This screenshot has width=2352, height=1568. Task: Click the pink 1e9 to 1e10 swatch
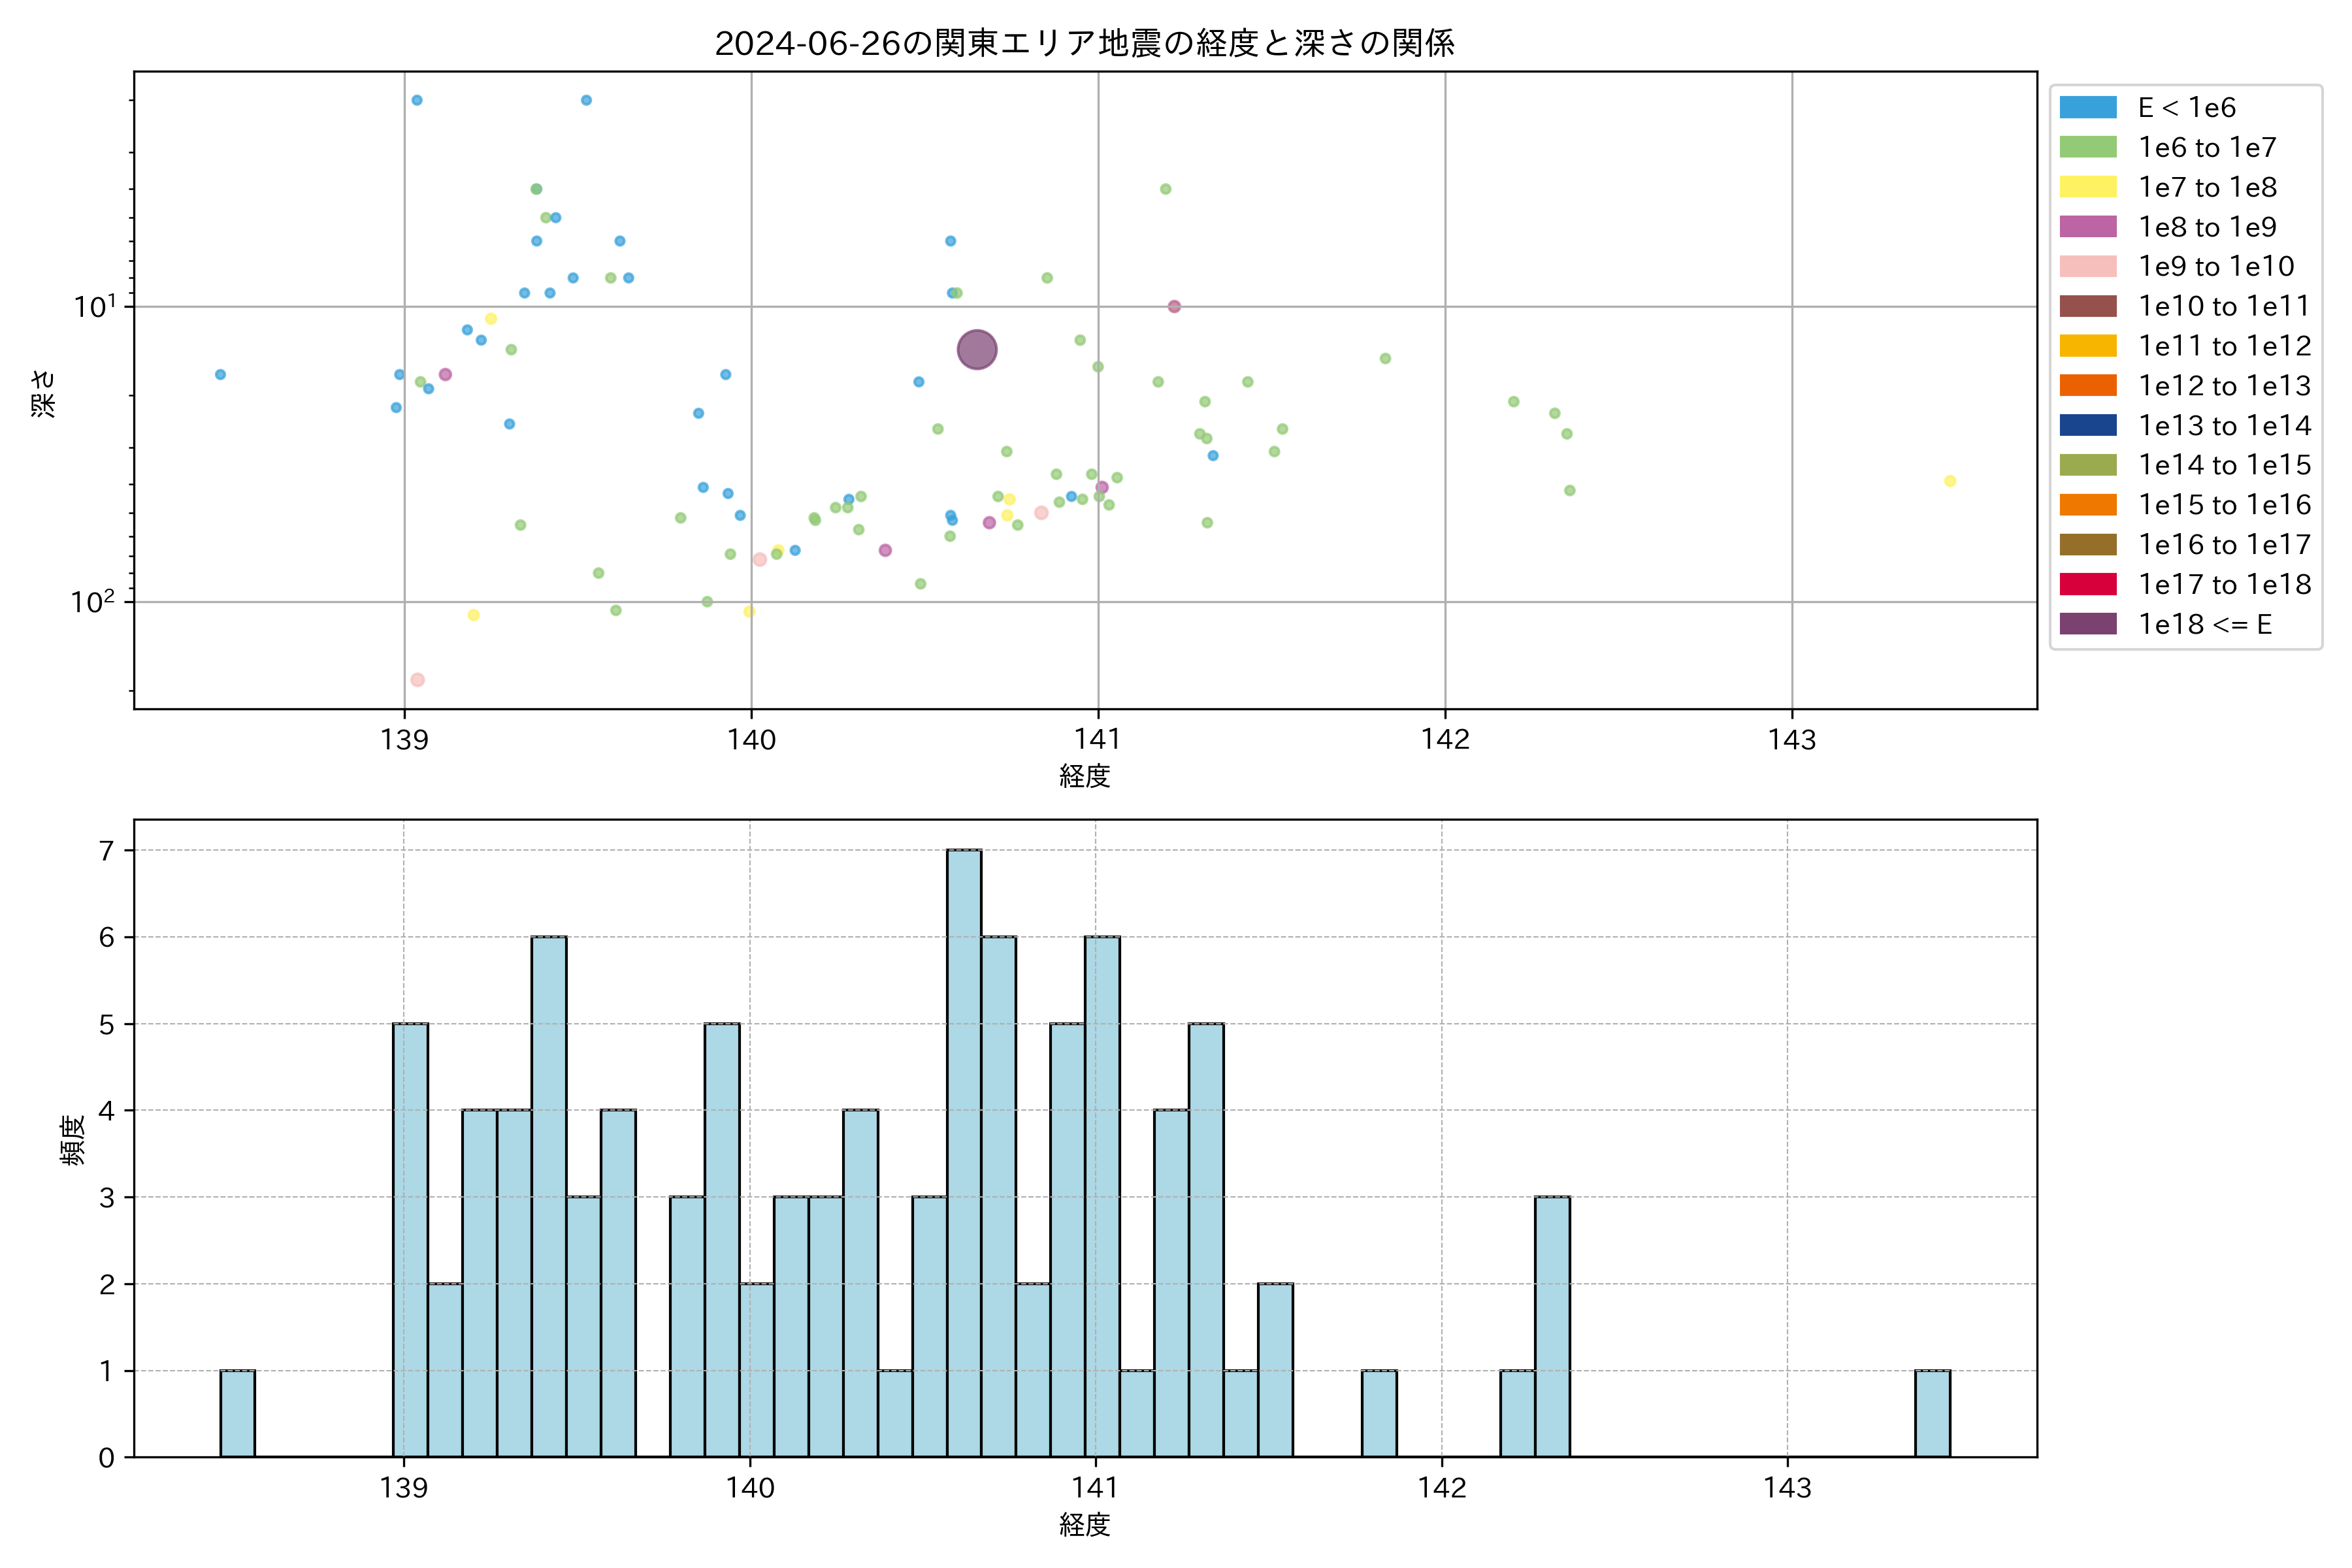2087,266
